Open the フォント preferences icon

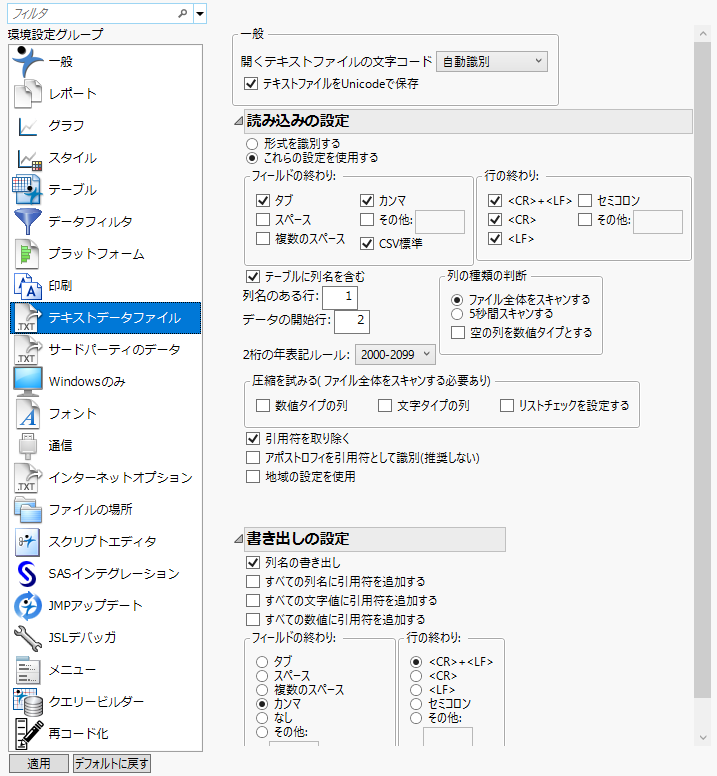[x=28, y=414]
